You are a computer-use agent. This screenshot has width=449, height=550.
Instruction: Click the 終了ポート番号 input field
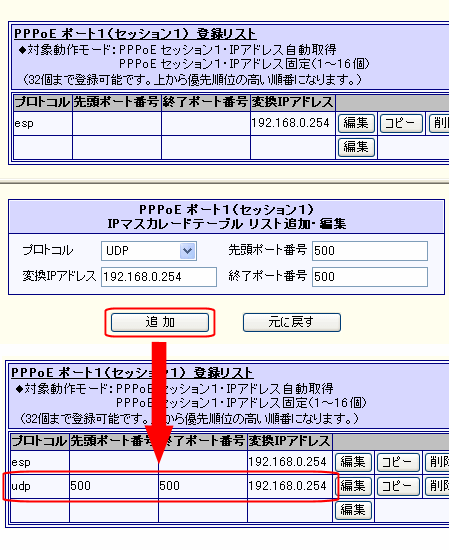[x=370, y=277]
